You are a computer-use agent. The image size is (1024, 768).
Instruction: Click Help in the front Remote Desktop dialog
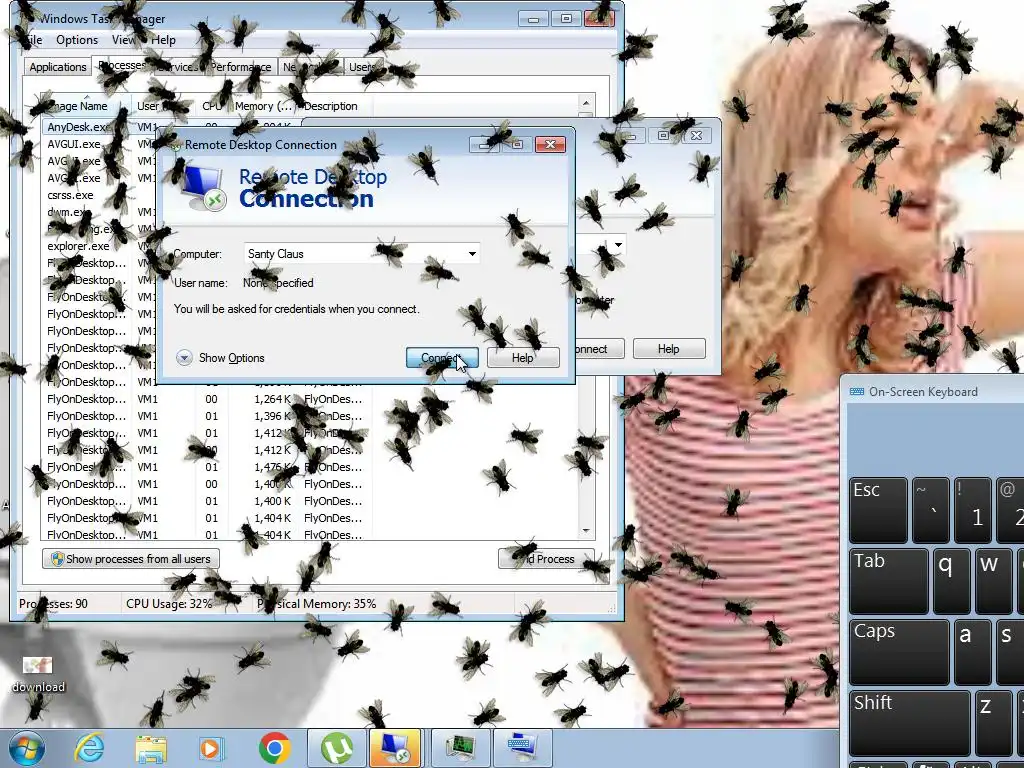click(523, 358)
